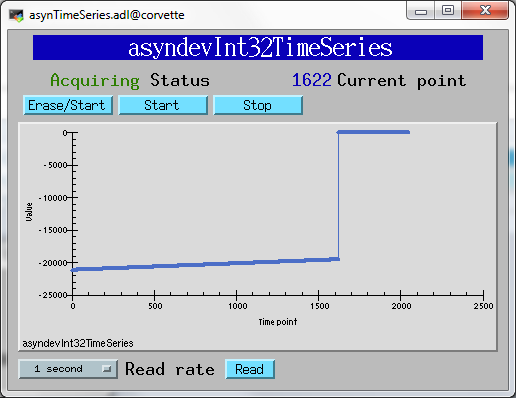This screenshot has height=398, width=516.
Task: Click the Current point label
Action: (x=402, y=81)
